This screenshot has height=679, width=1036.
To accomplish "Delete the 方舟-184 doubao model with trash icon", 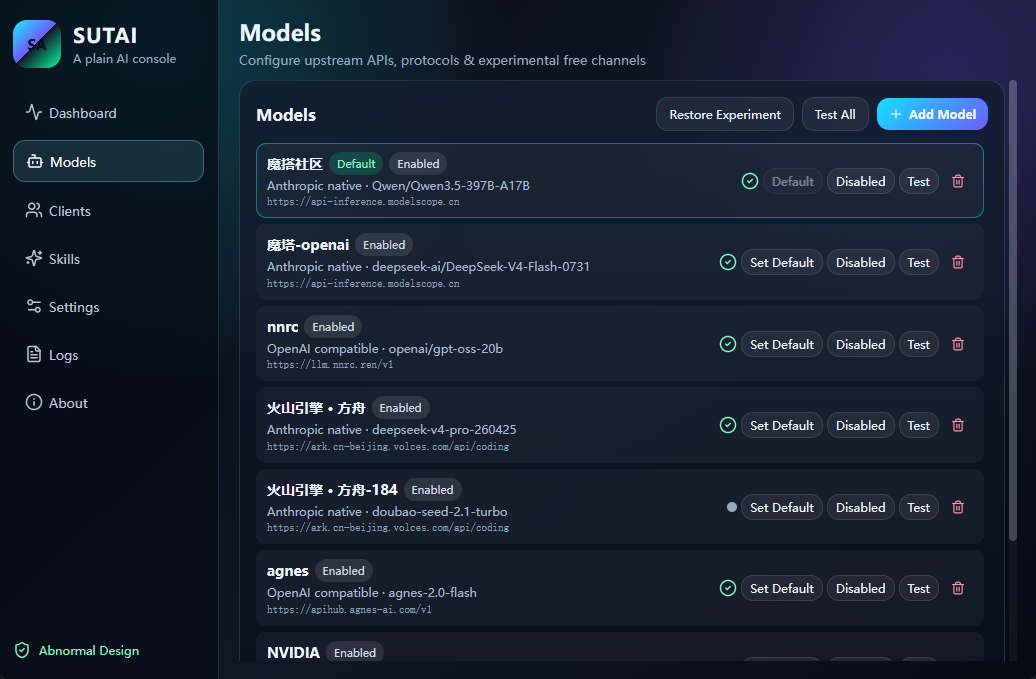I will (x=958, y=507).
